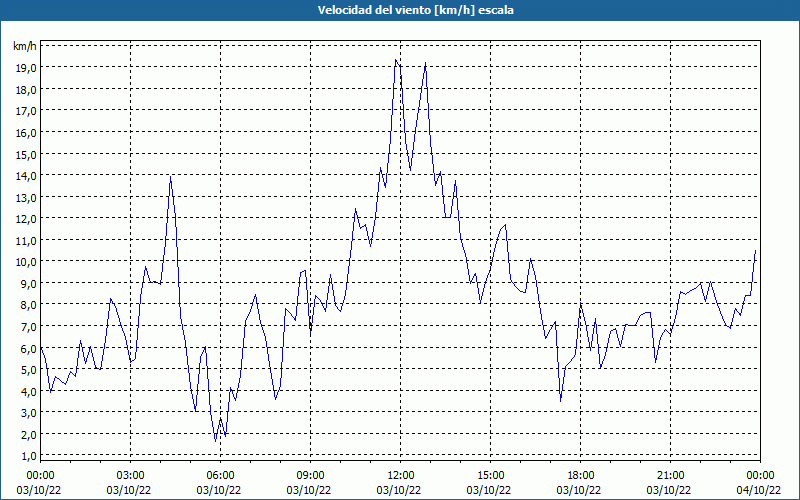Image resolution: width=800 pixels, height=500 pixels.
Task: Click the '13,0' axis value
Action: click(x=27, y=197)
